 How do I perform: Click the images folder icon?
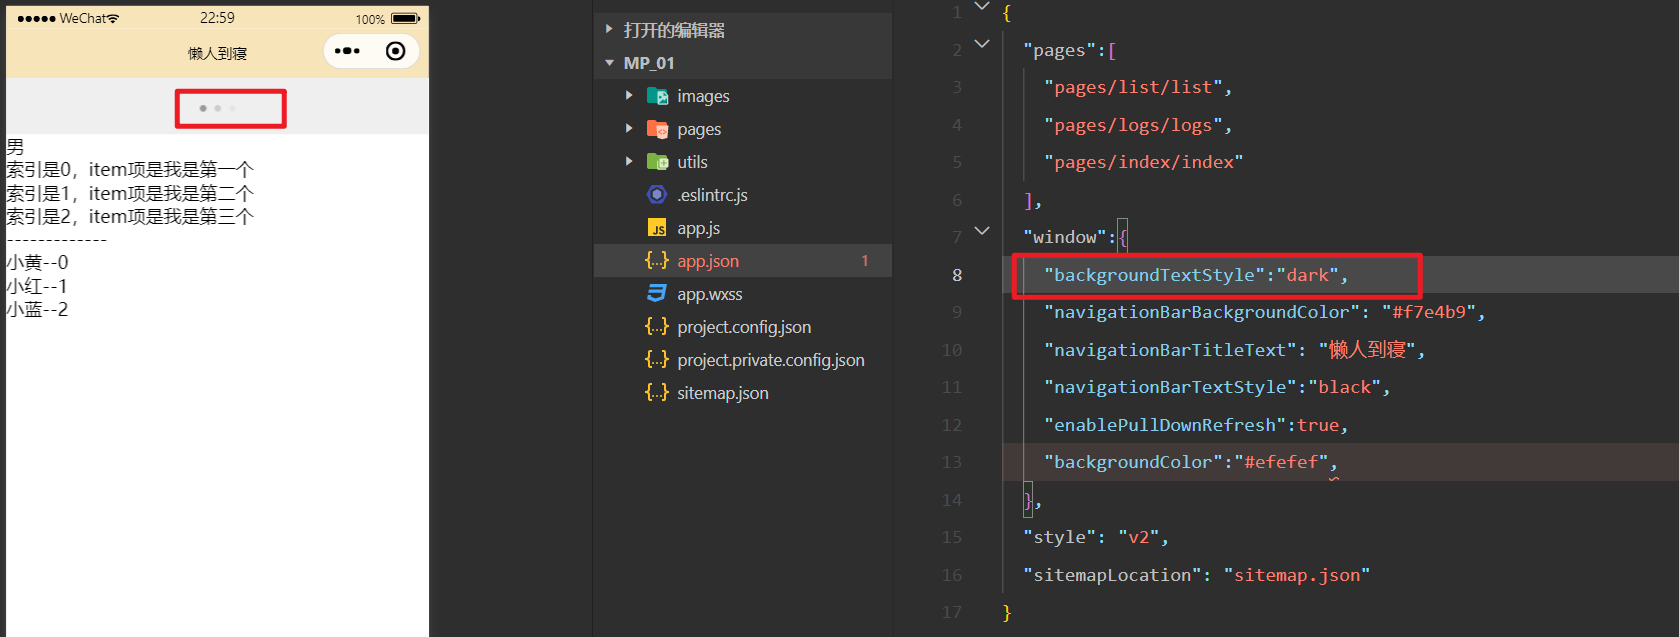(x=657, y=96)
